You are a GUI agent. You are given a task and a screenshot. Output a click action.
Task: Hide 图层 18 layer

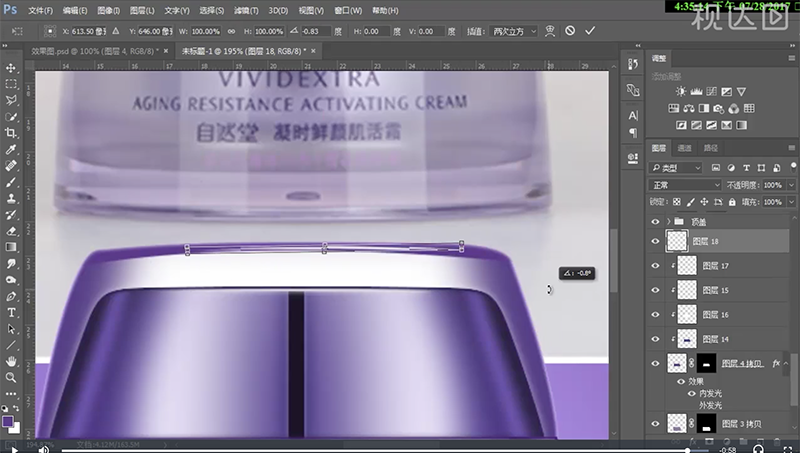[656, 241]
